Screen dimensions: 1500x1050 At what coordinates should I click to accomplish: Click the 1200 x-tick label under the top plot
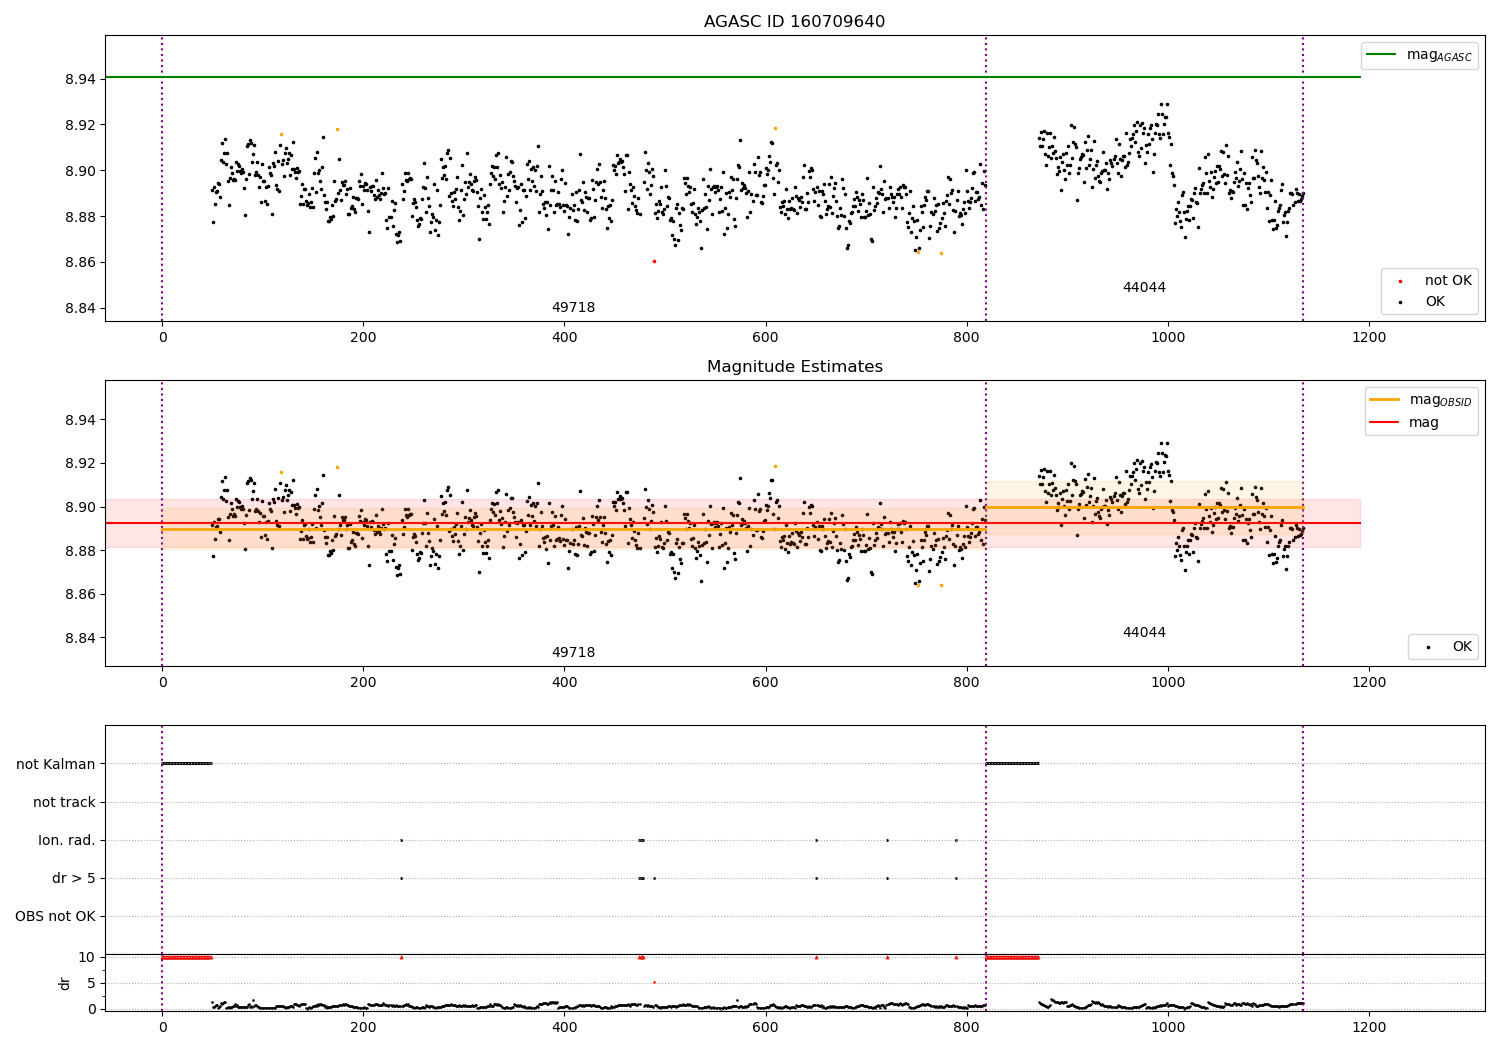tap(1369, 337)
